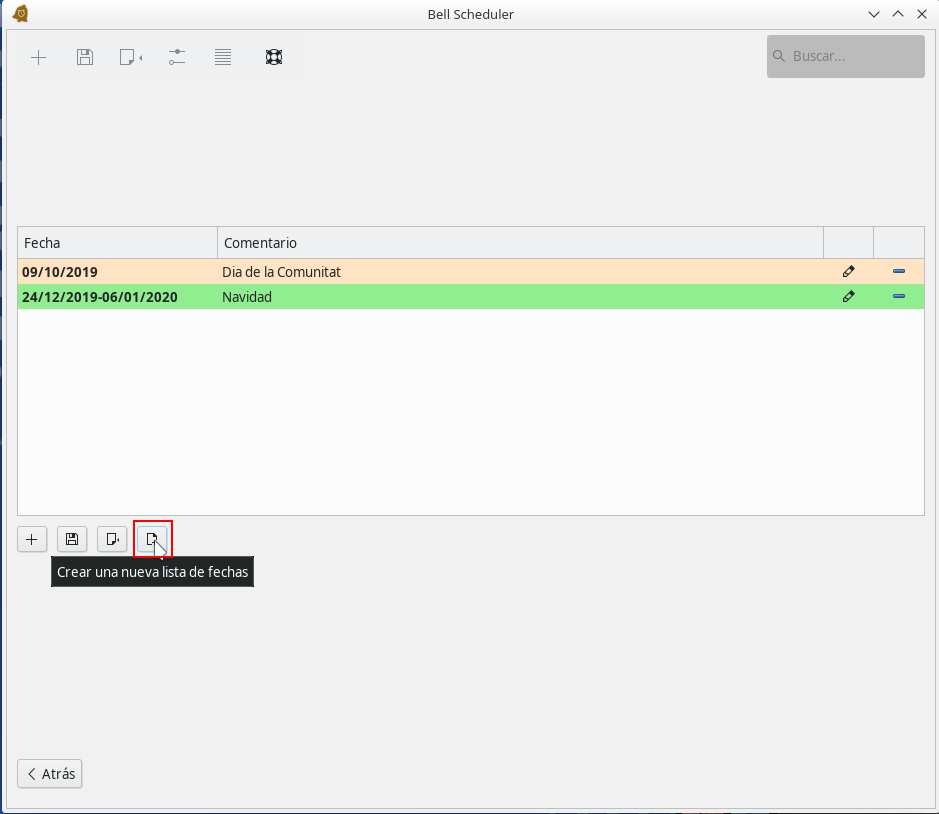Sort by the Fecha column header

117,243
